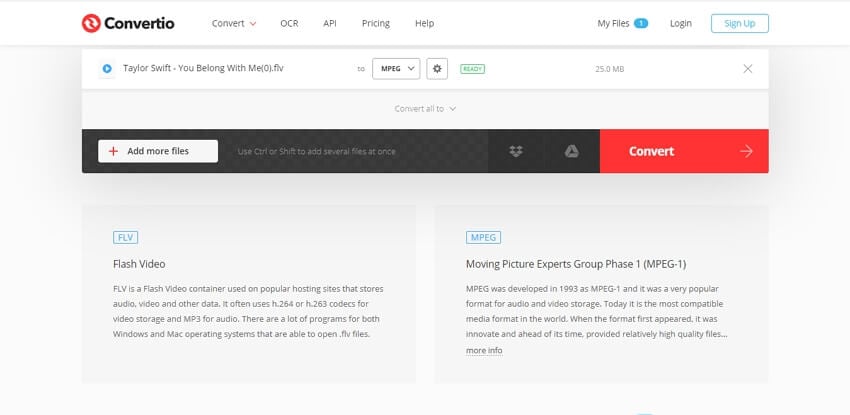Go to the OCR page
The height and width of the screenshot is (415, 850).
289,23
